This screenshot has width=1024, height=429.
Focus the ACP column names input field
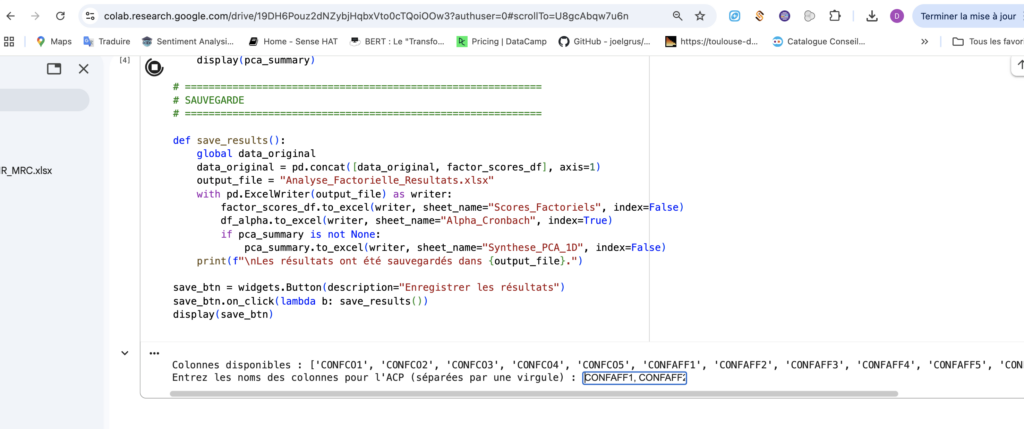coord(635,378)
